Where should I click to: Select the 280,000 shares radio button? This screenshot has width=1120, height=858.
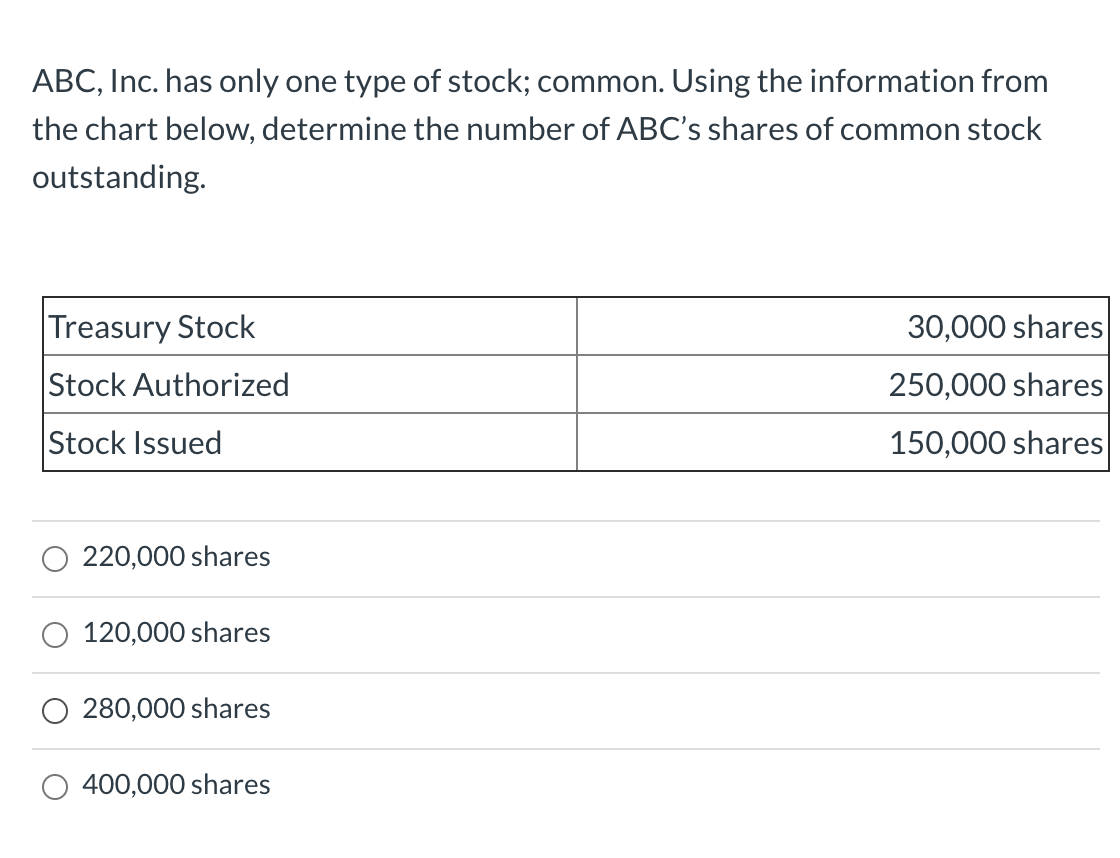click(55, 710)
